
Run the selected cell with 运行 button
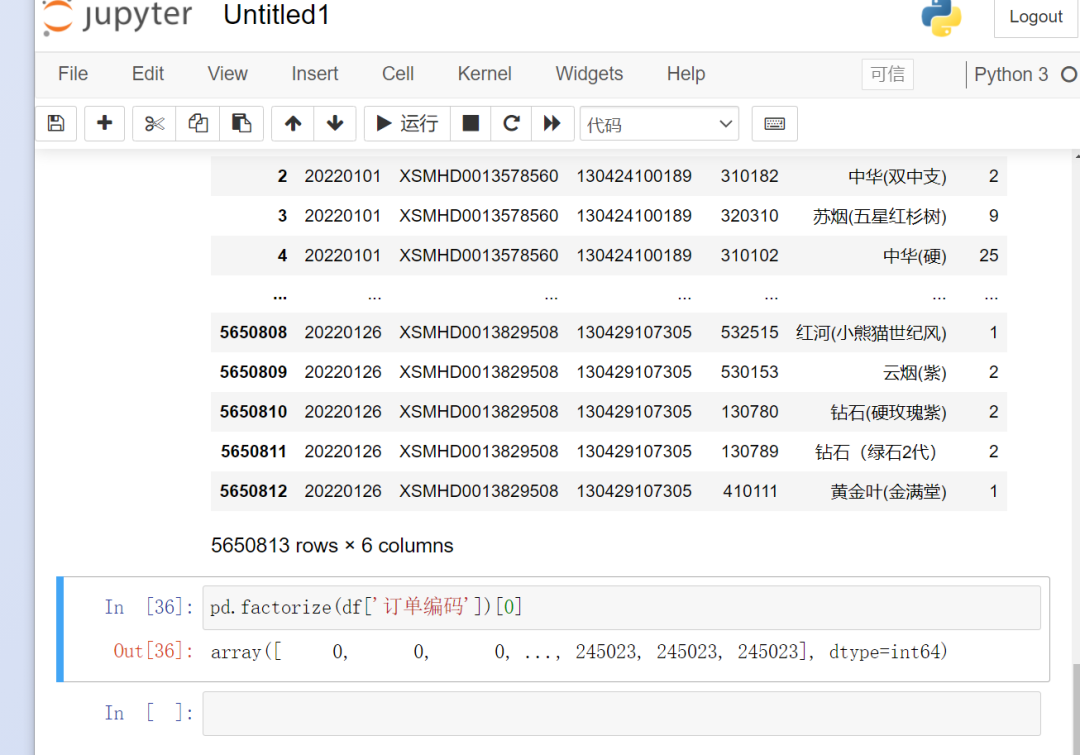[406, 123]
